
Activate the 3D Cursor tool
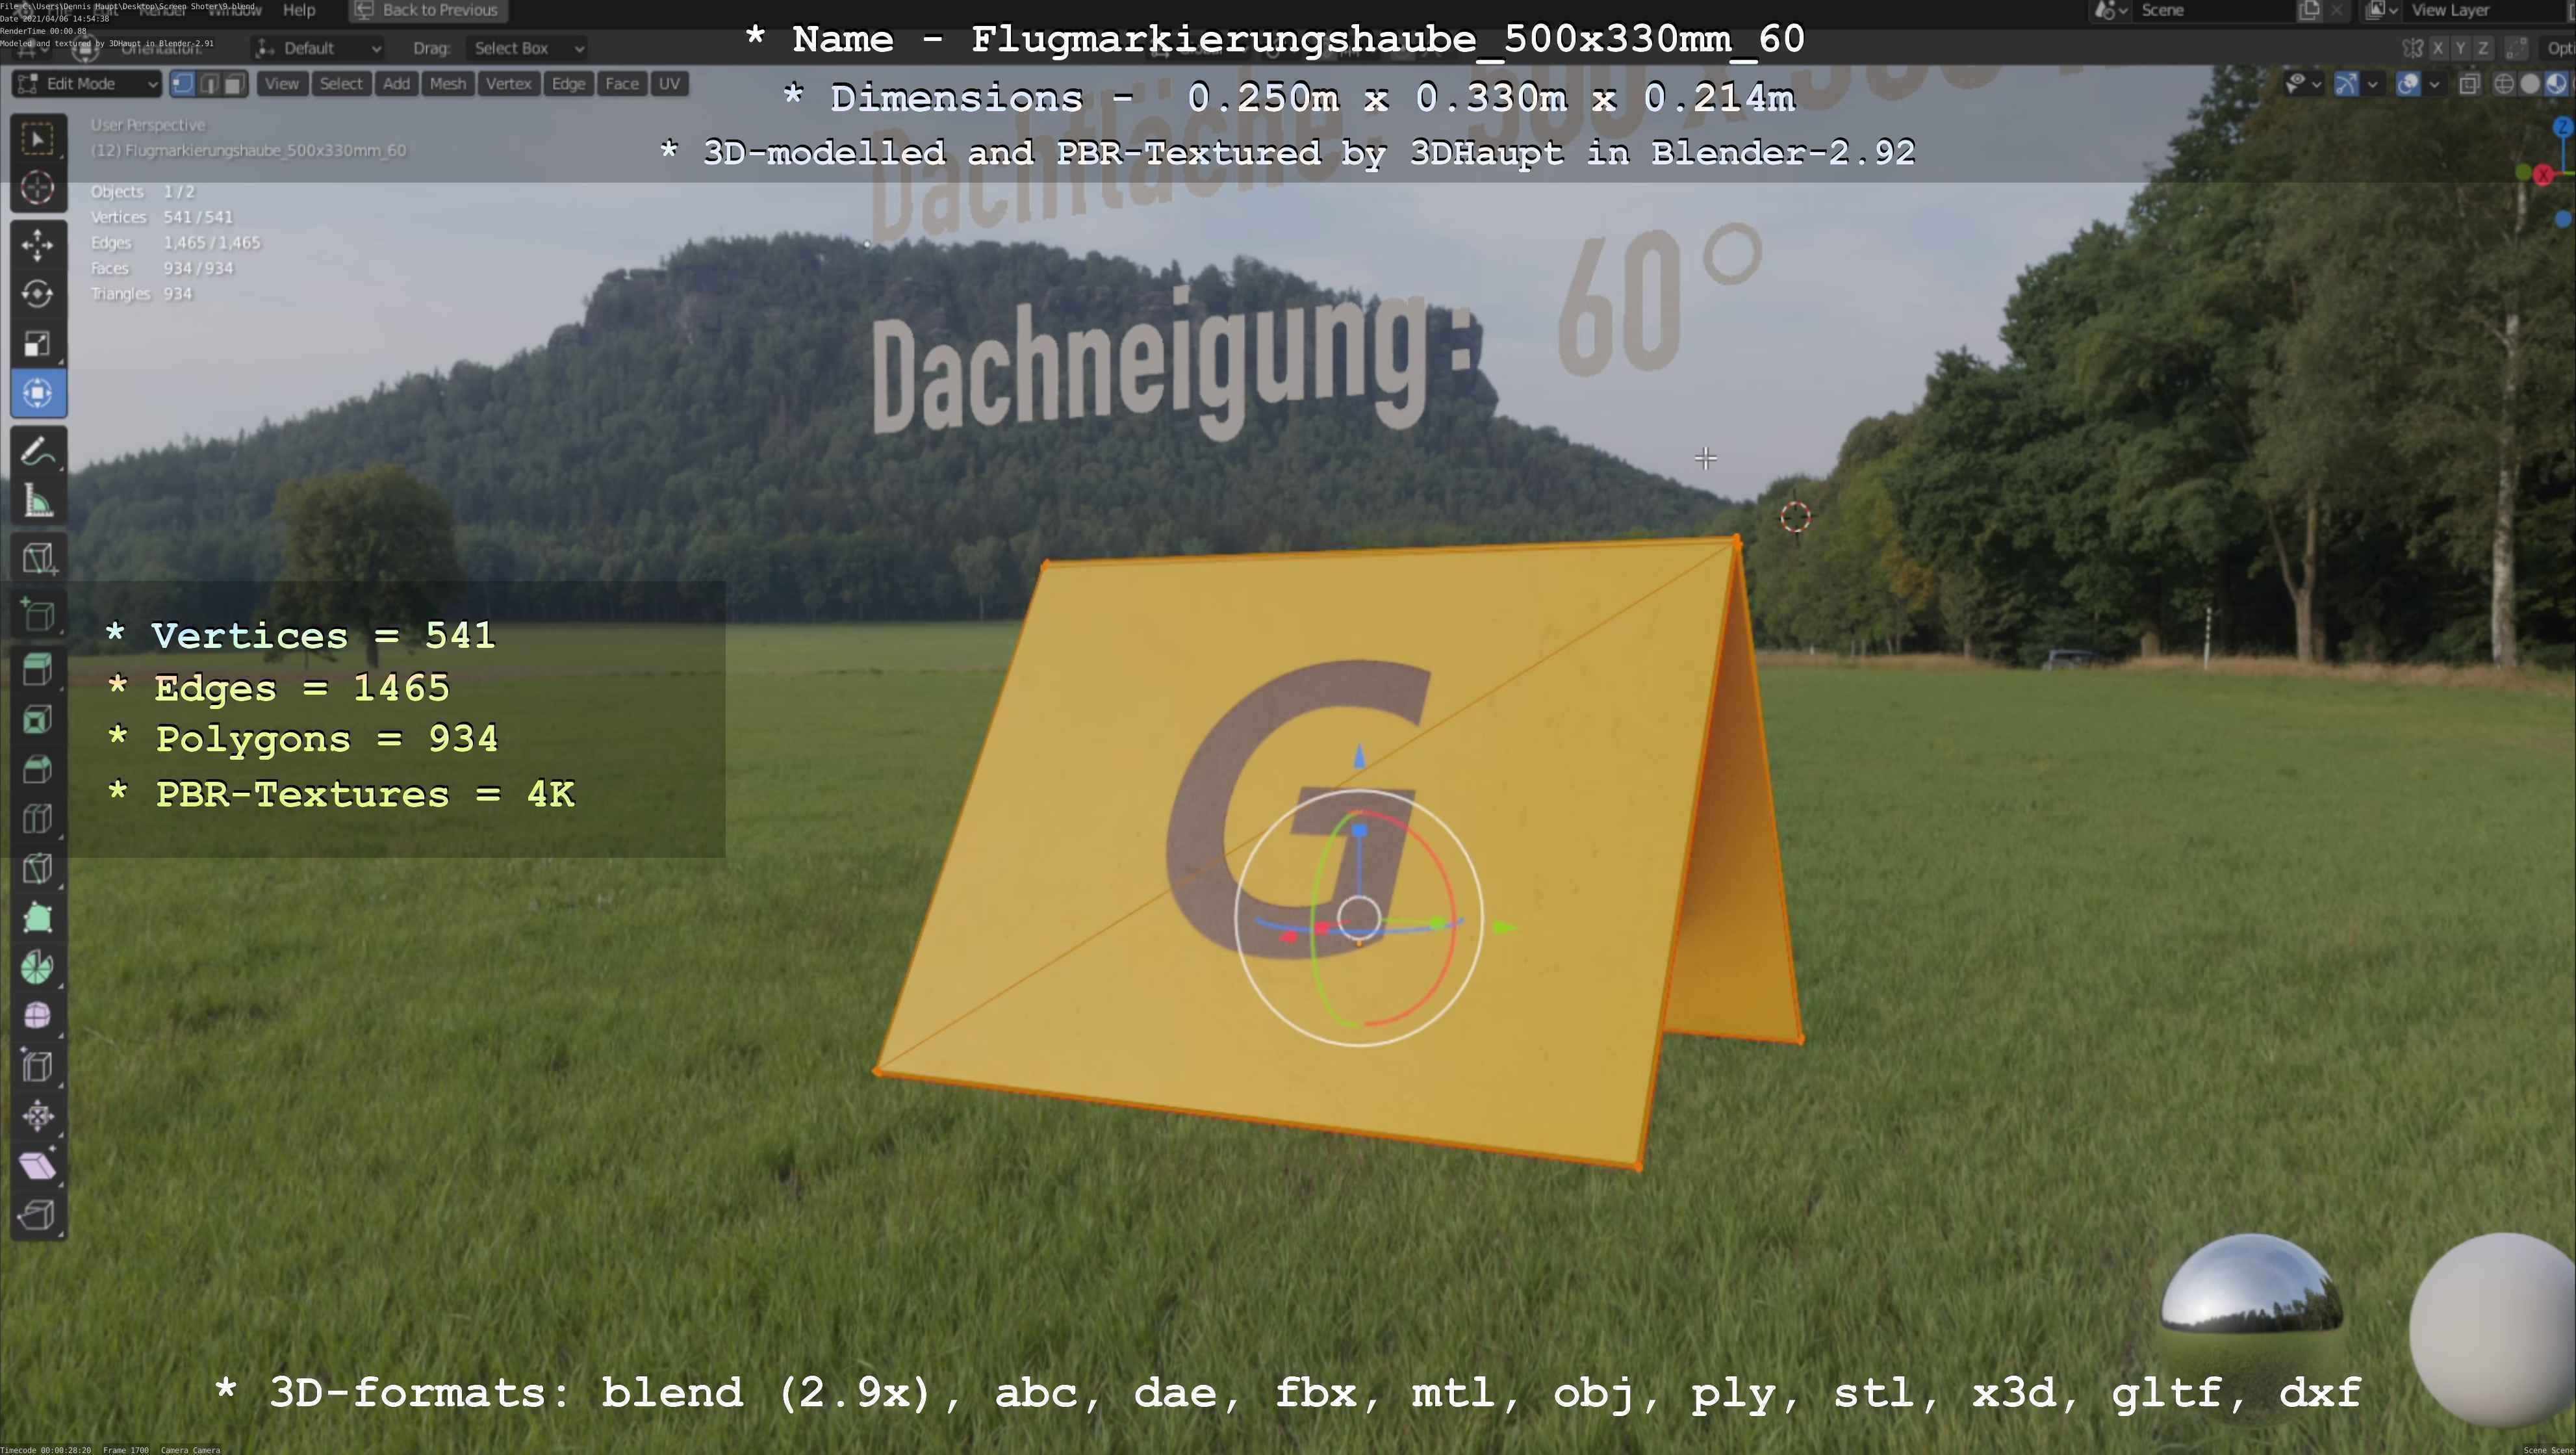pyautogui.click(x=38, y=188)
